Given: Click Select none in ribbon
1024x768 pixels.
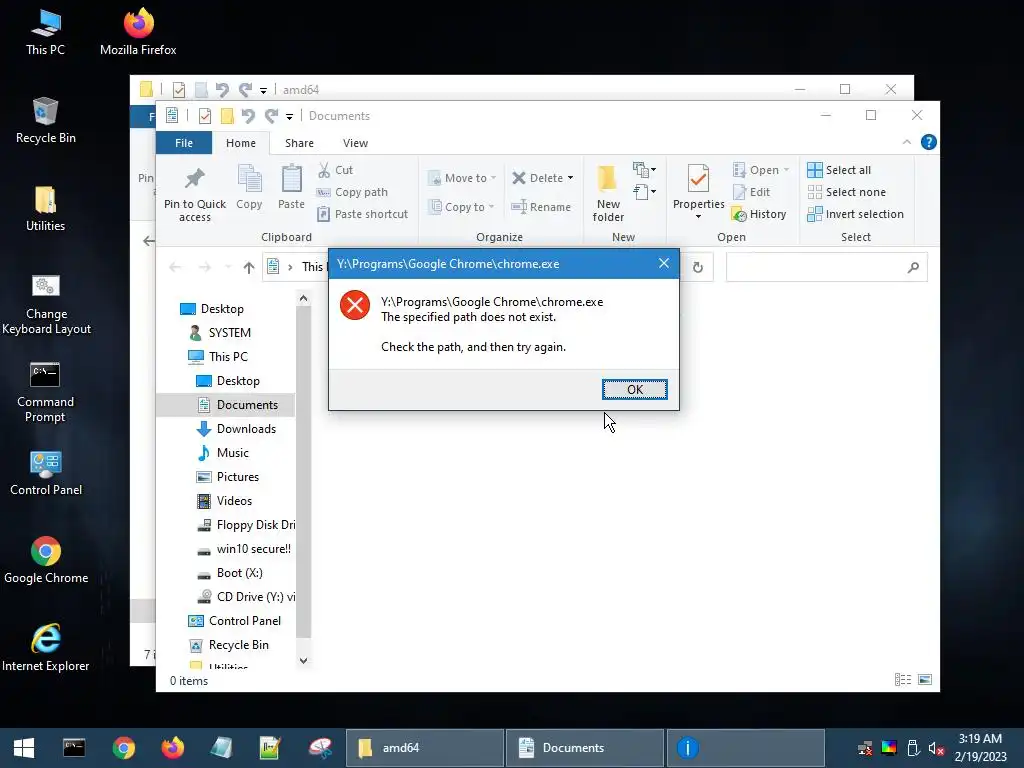Looking at the screenshot, I should tap(846, 192).
